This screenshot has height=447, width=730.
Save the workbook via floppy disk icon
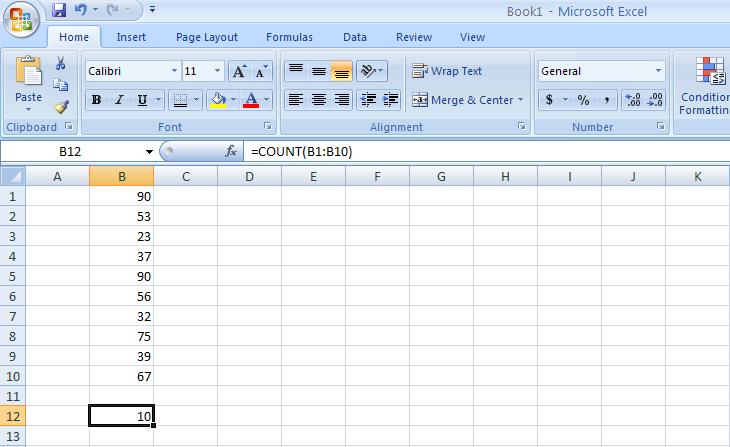pos(59,10)
